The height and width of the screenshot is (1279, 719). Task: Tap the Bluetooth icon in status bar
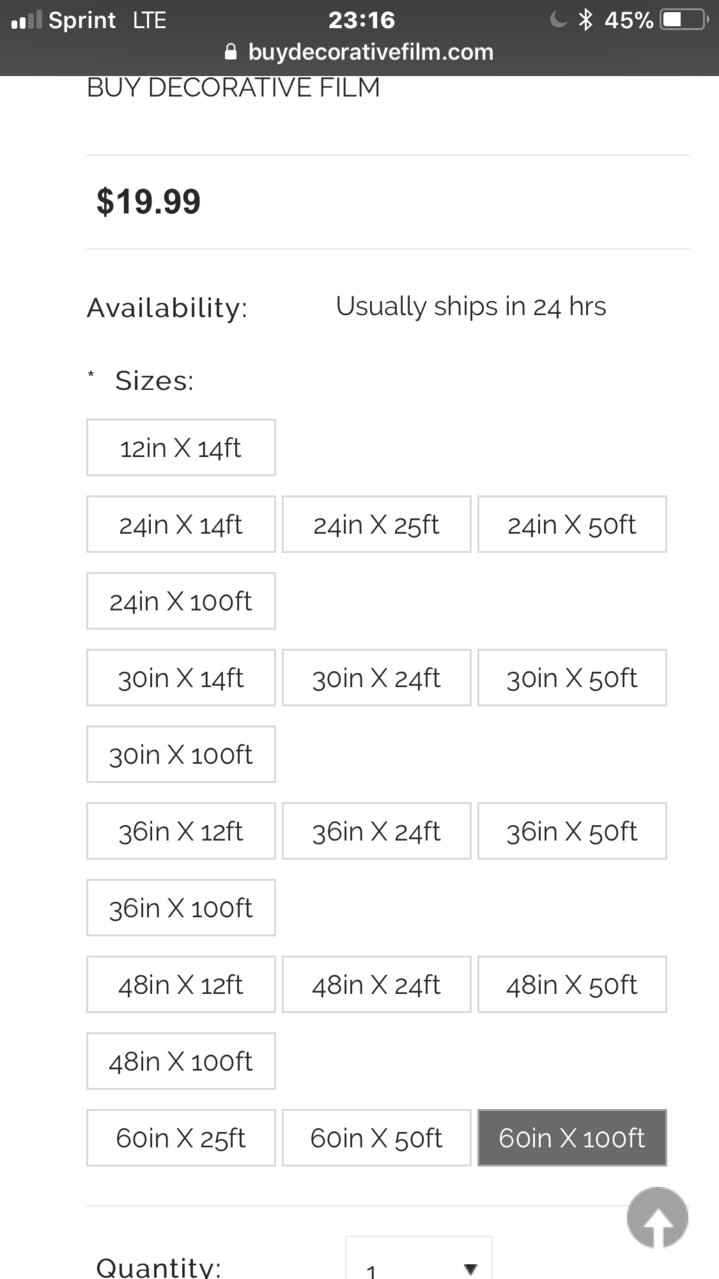pos(587,20)
